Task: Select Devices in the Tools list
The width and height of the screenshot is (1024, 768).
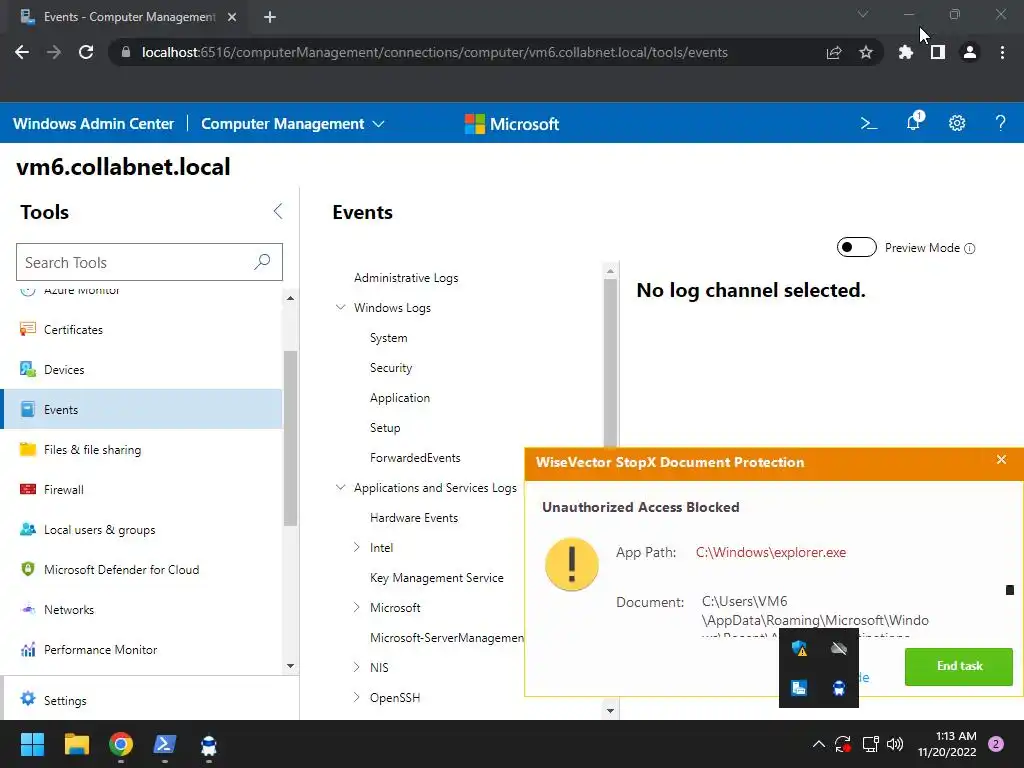Action: (x=142, y=369)
